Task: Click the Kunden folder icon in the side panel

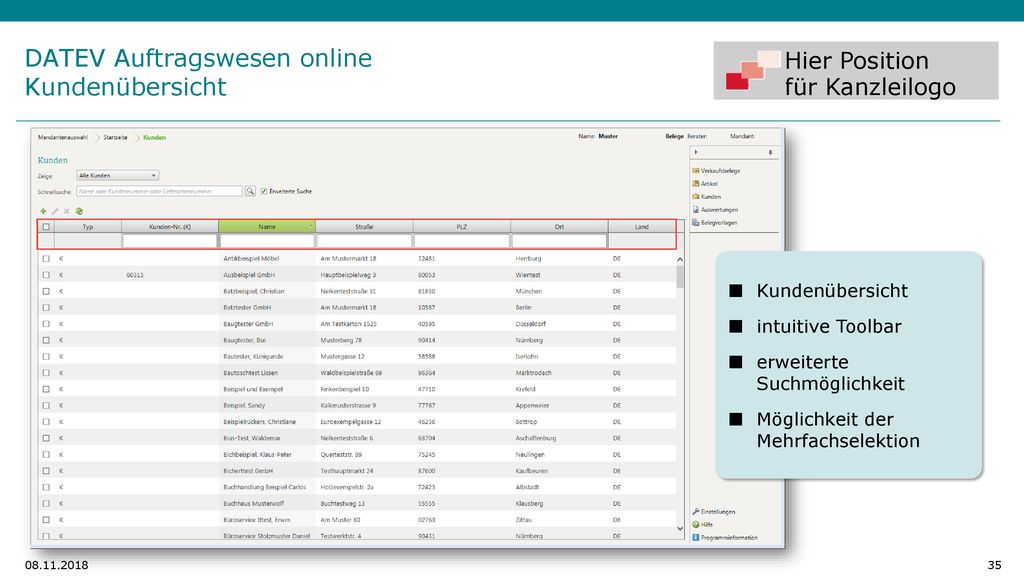Action: tap(696, 197)
